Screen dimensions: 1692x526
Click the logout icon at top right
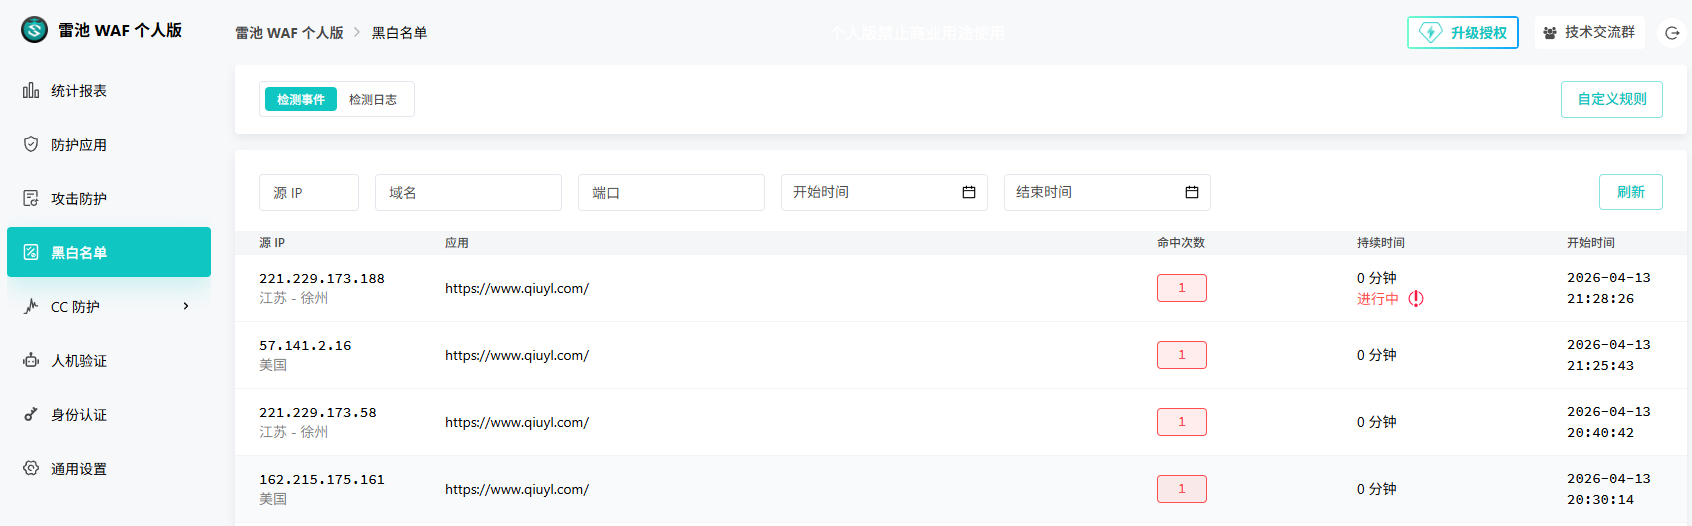click(x=1671, y=33)
